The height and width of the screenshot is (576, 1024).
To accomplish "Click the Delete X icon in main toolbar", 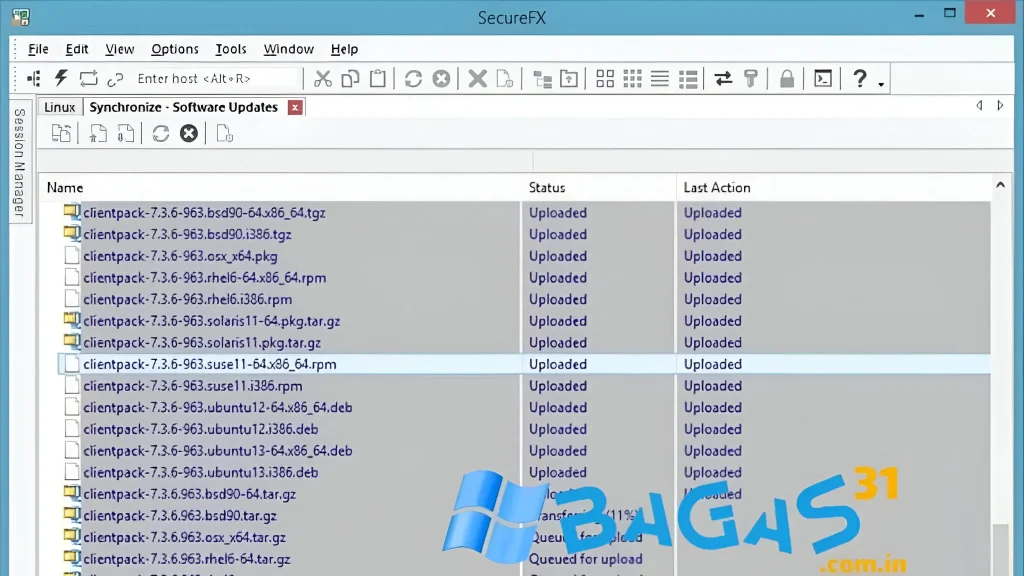I will pos(477,79).
